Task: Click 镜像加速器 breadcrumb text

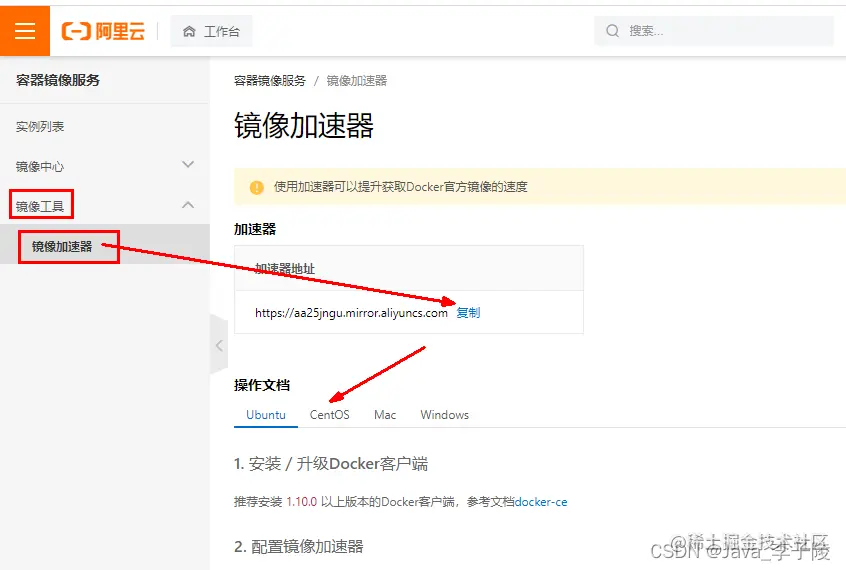Action: click(357, 81)
